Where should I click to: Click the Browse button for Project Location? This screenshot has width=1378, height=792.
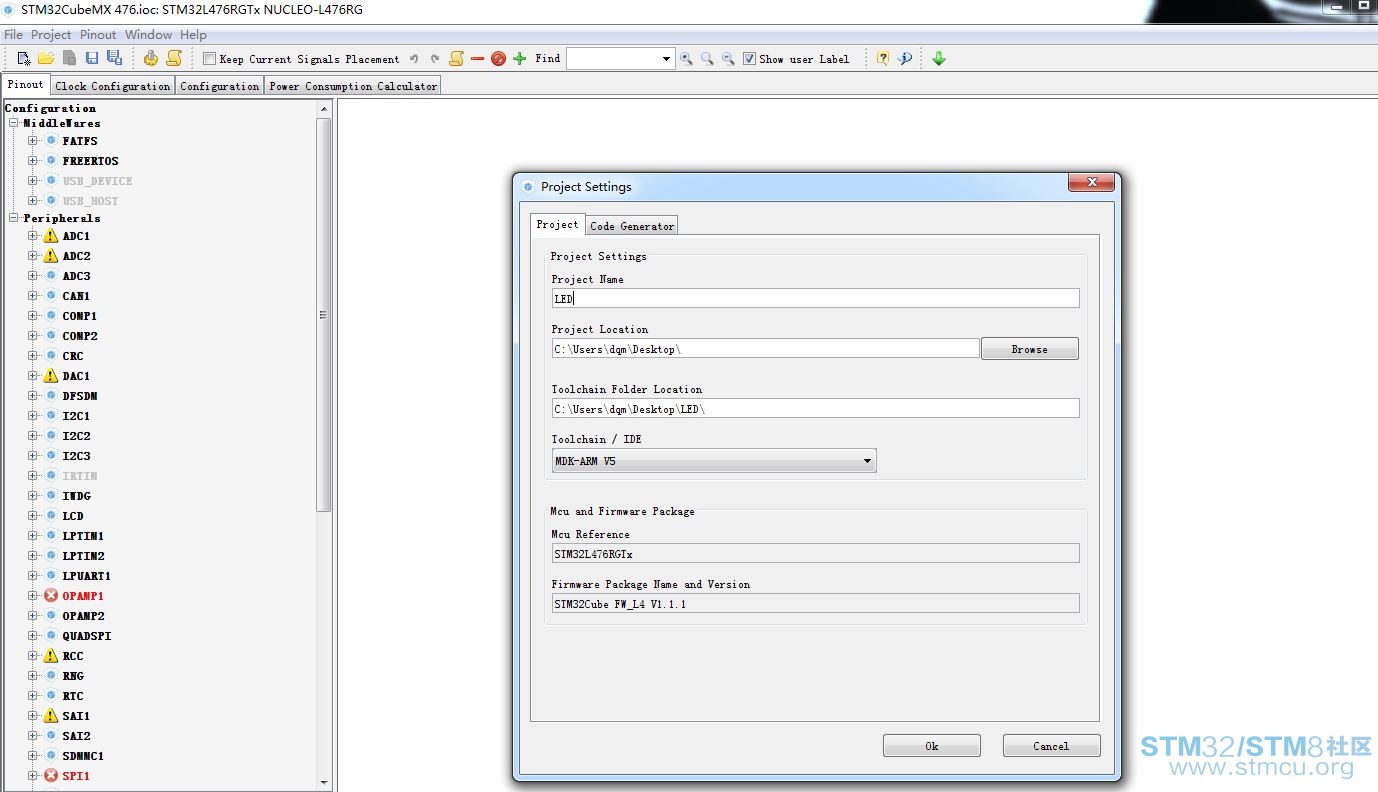click(x=1030, y=349)
